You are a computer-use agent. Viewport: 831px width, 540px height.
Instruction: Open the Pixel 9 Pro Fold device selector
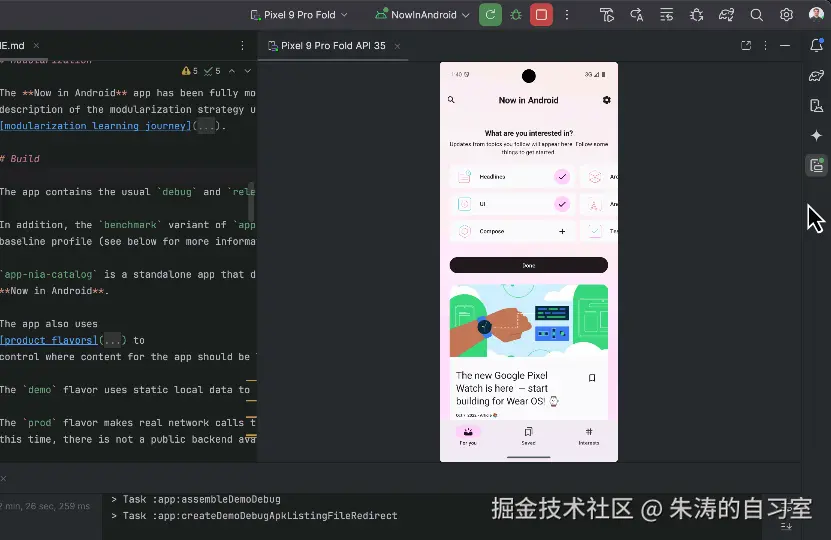pyautogui.click(x=299, y=15)
